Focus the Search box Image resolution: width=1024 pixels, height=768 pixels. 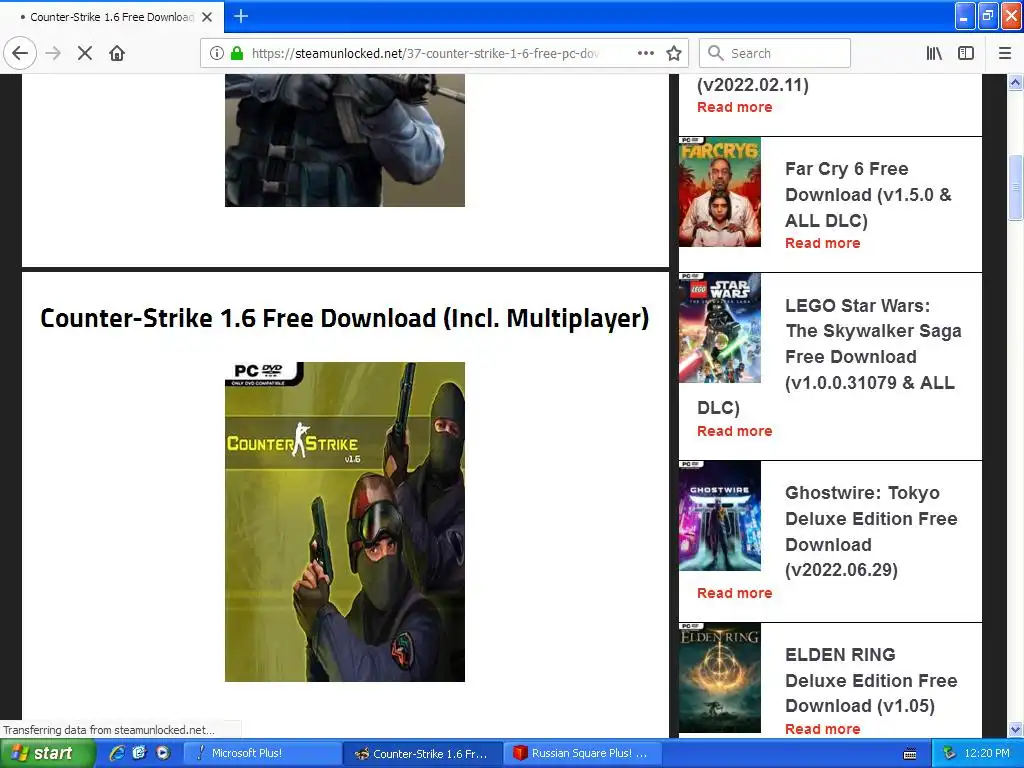click(x=775, y=53)
